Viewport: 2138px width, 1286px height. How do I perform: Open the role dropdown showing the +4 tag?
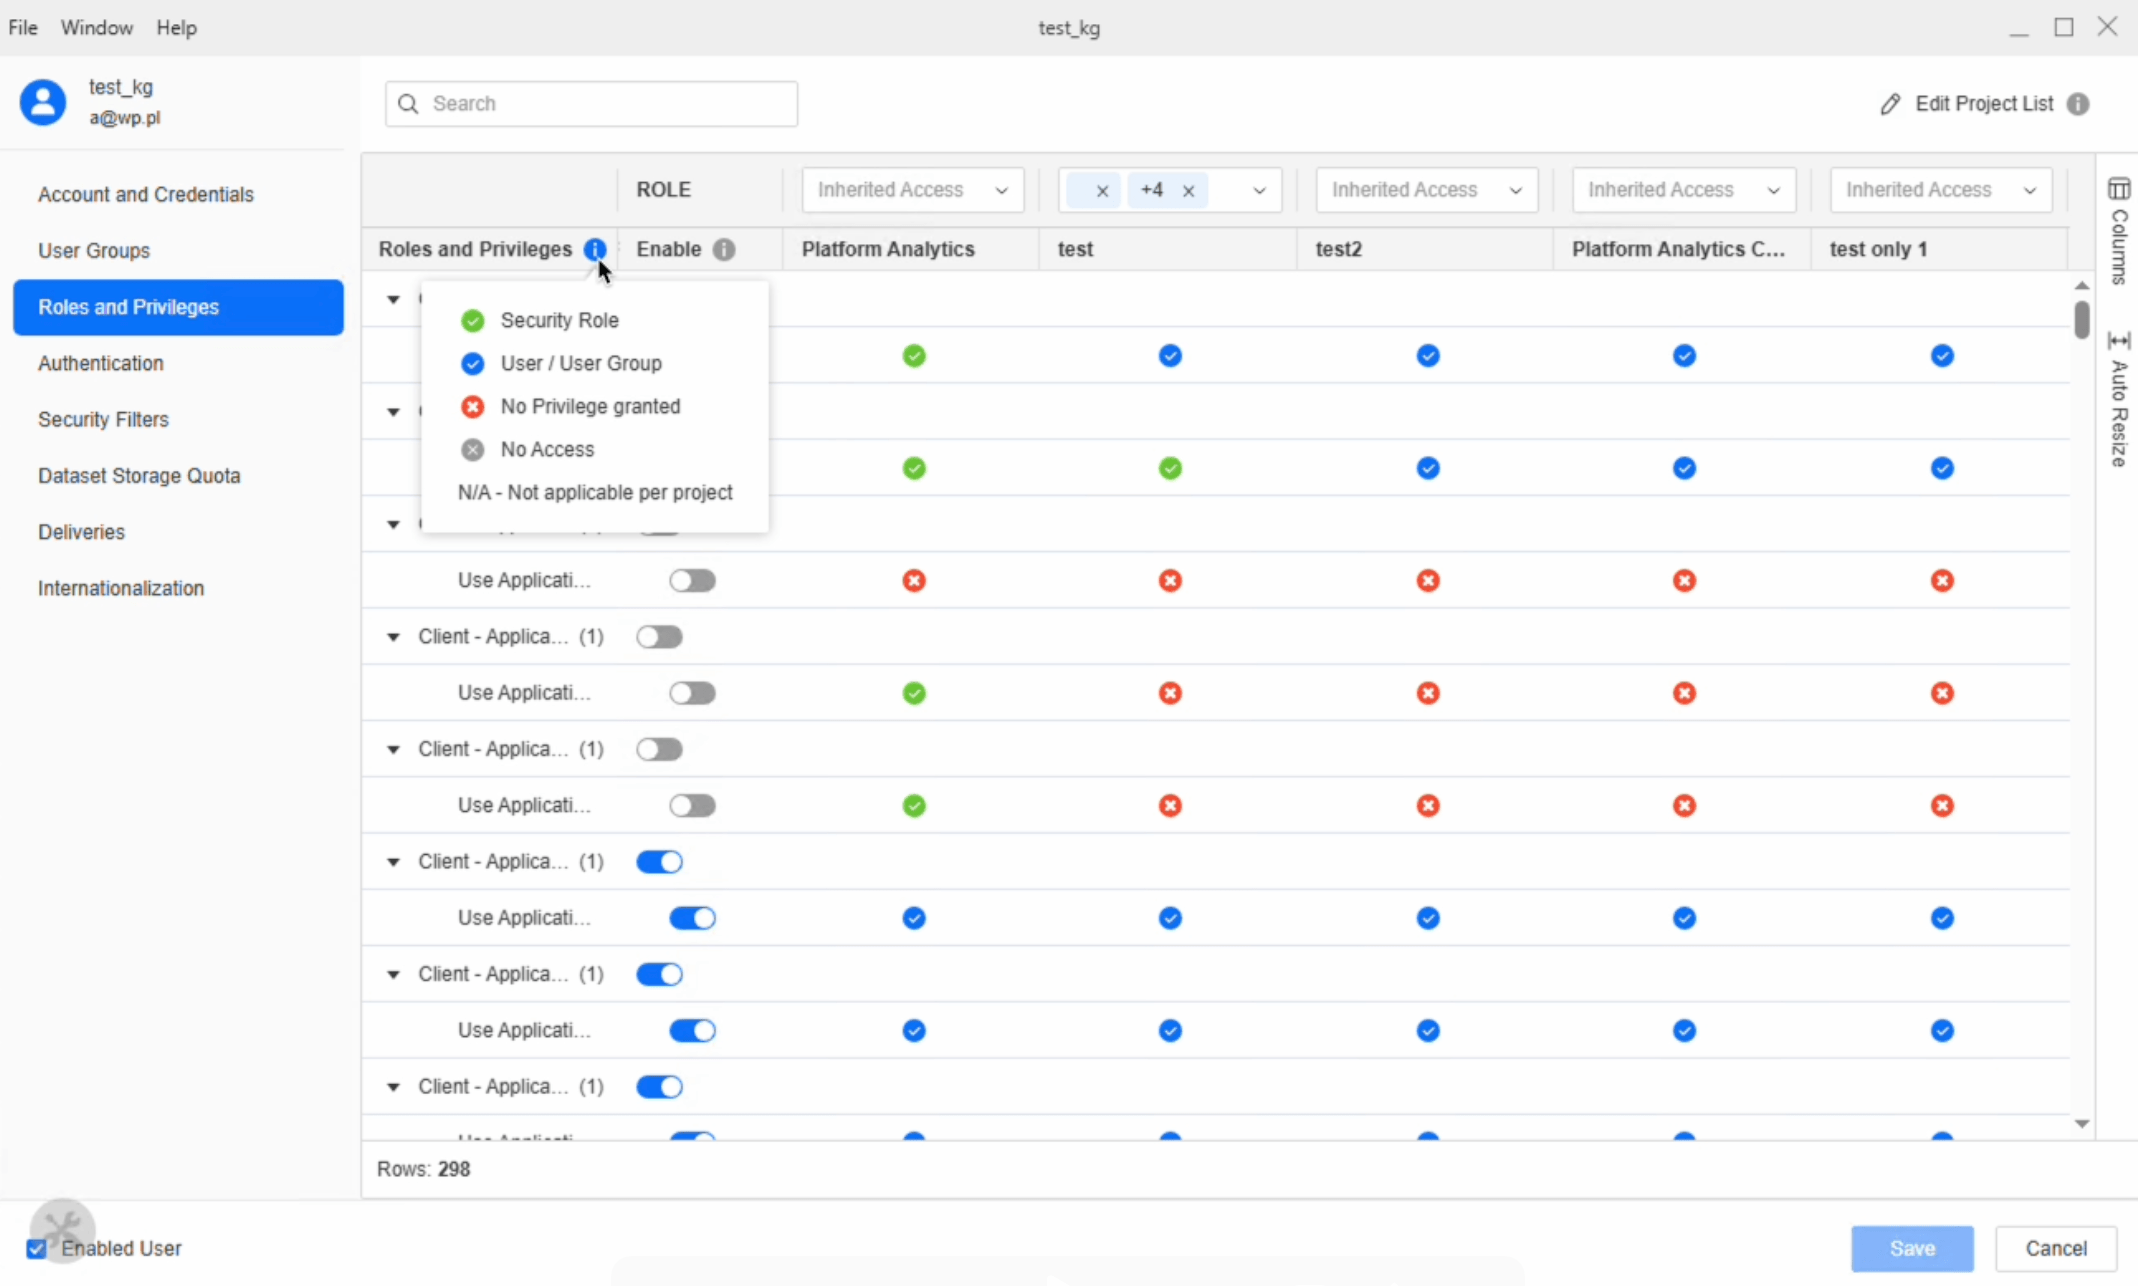coord(1258,190)
